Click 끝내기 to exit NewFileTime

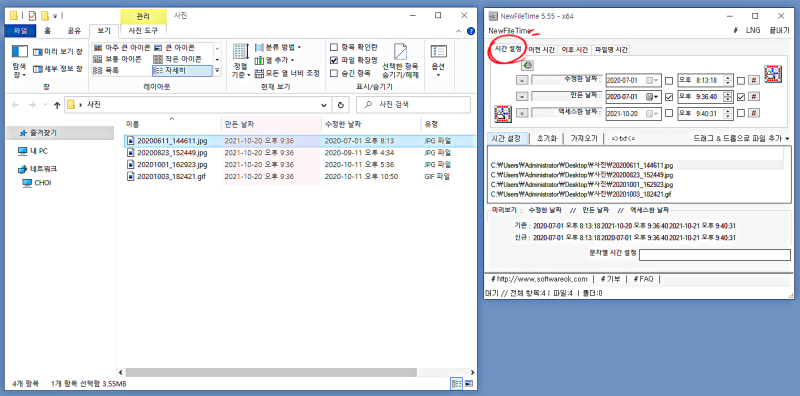click(x=779, y=30)
